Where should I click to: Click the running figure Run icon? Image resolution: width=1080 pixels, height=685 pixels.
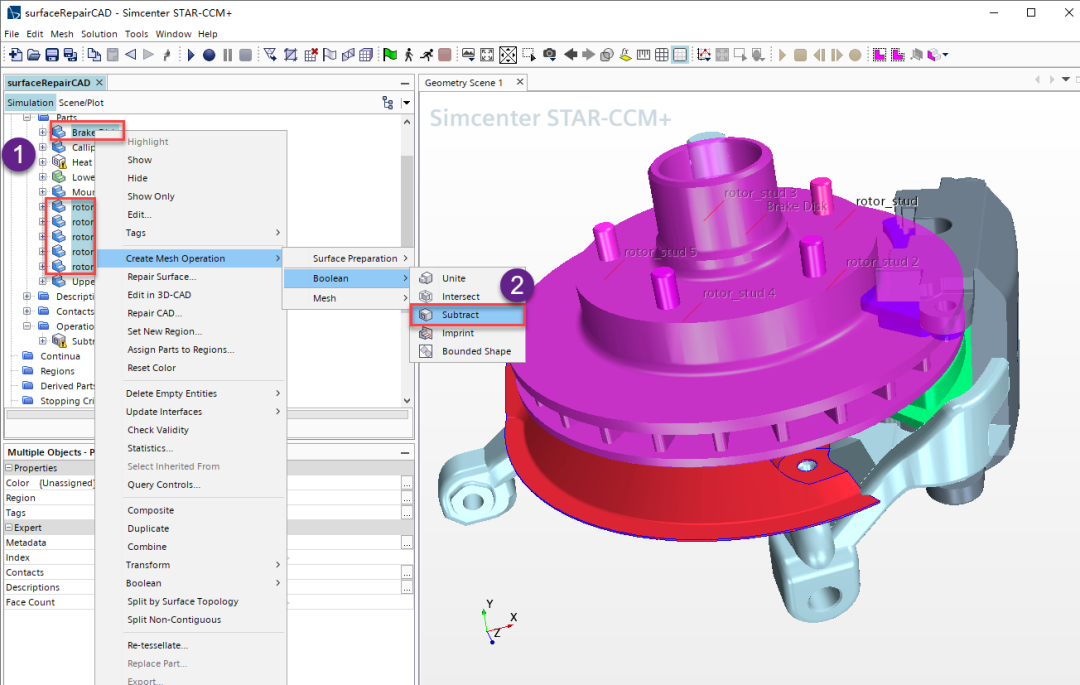pyautogui.click(x=426, y=55)
